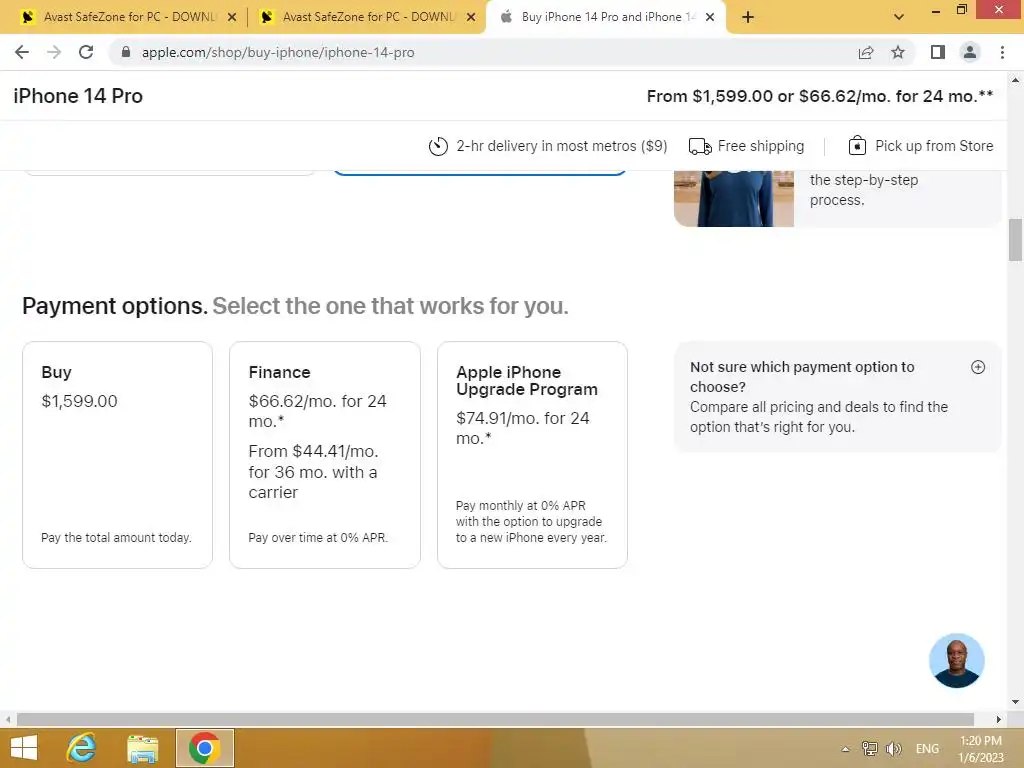Open the browser side panel

(938, 52)
